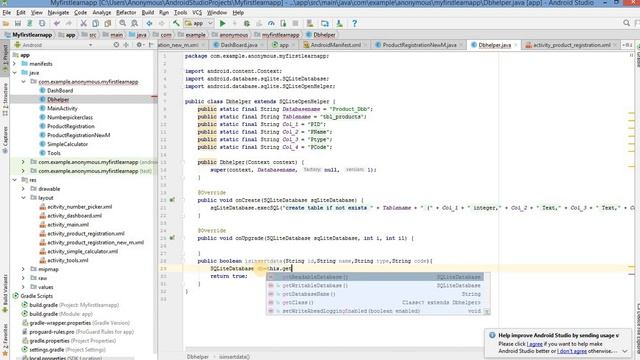640x360 pixels.
Task: Click the Structure side tool window tab
Action: point(5,99)
